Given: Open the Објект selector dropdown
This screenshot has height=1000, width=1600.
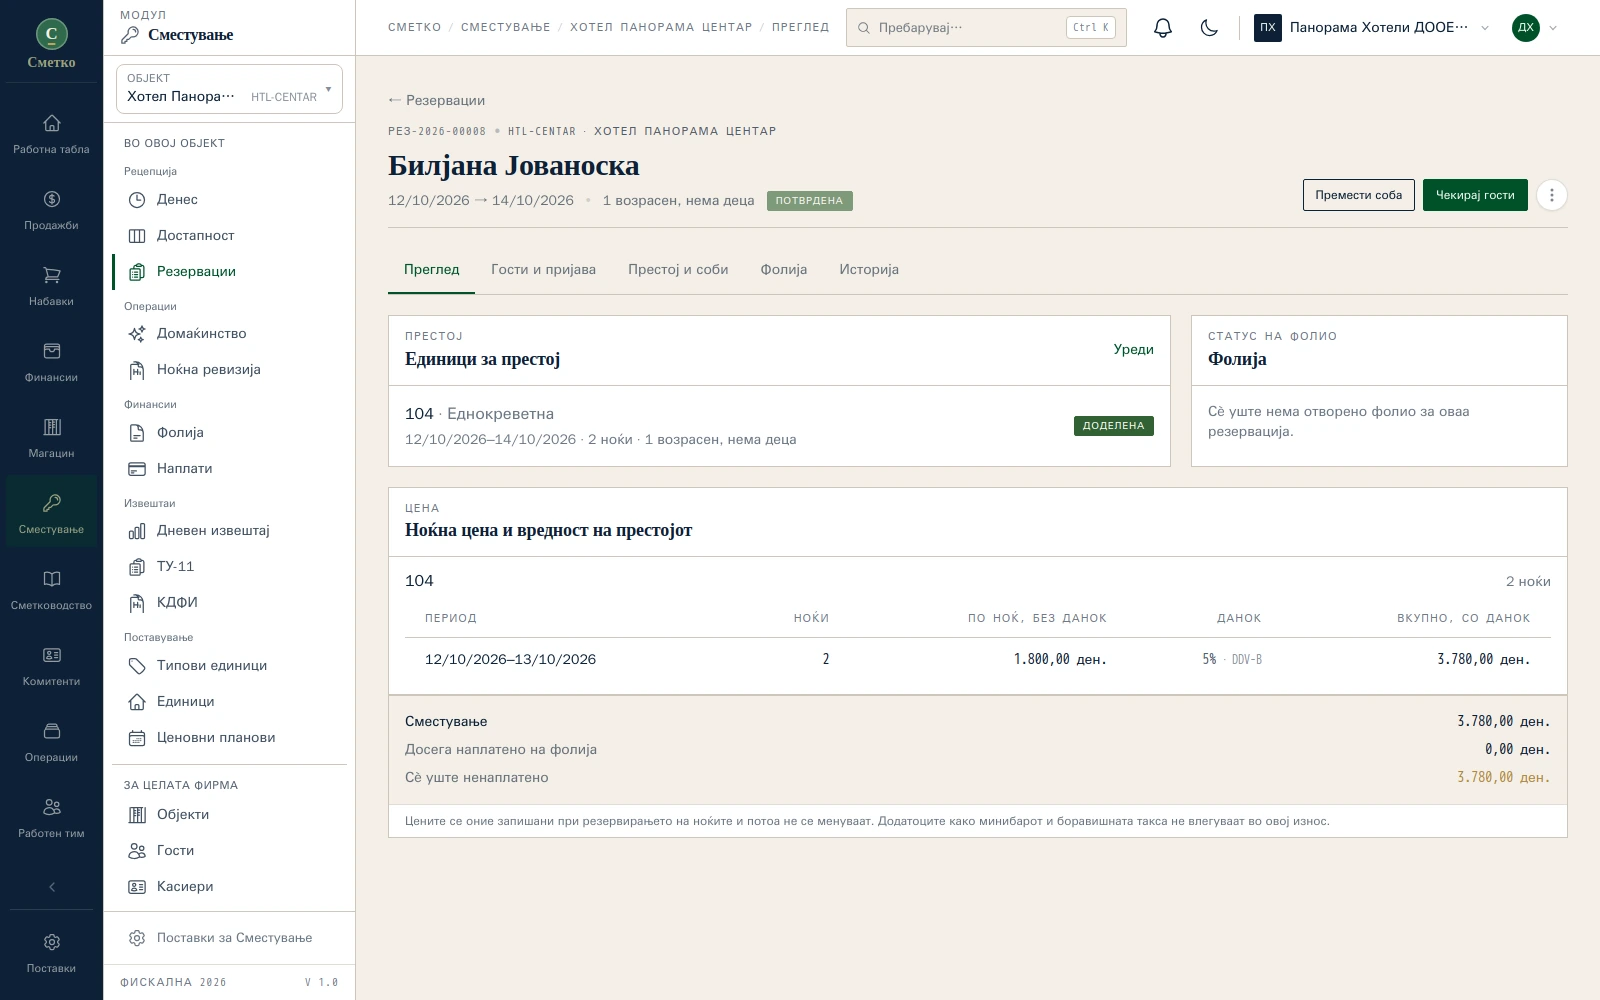Looking at the screenshot, I should click(x=229, y=88).
